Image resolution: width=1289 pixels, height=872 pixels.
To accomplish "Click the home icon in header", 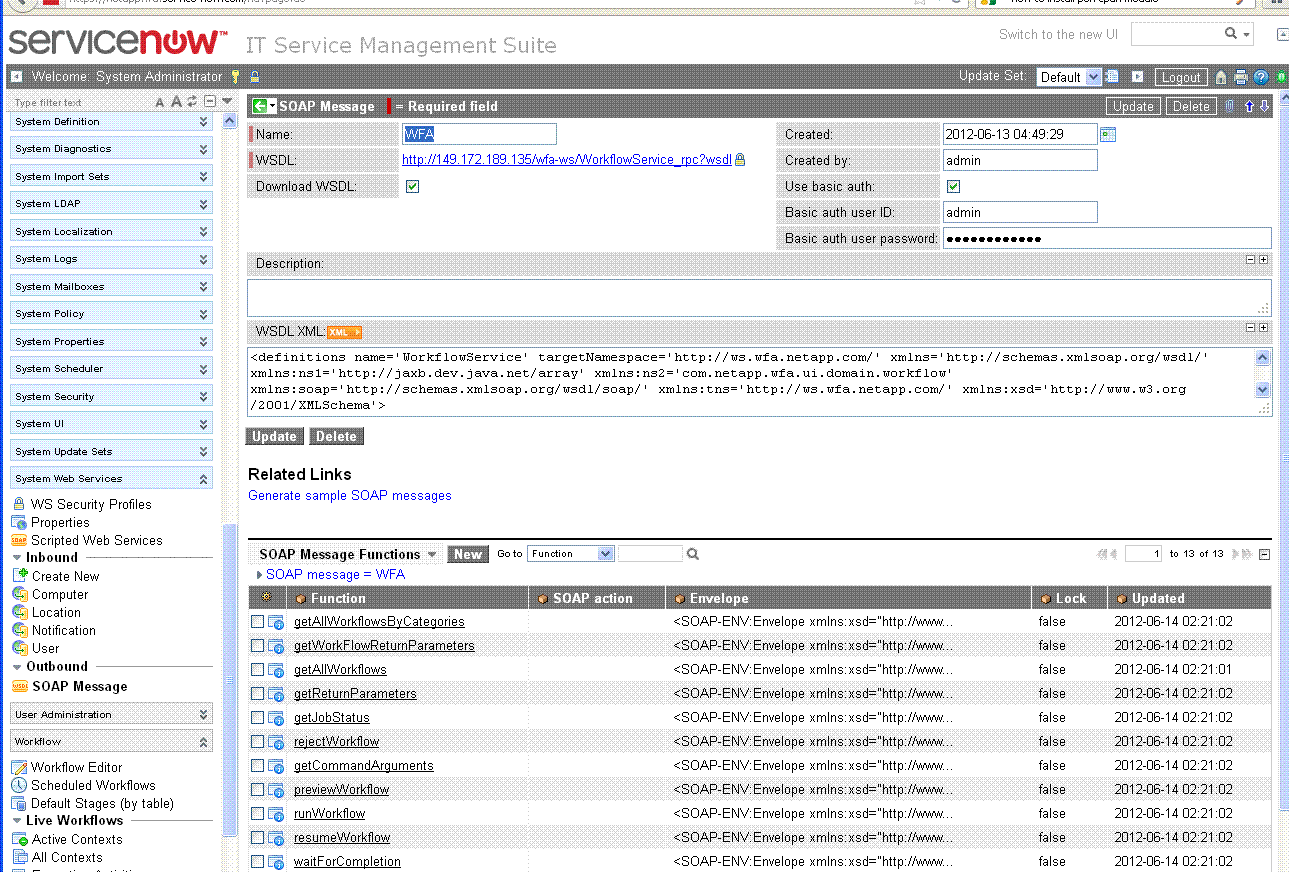I will coord(1221,77).
